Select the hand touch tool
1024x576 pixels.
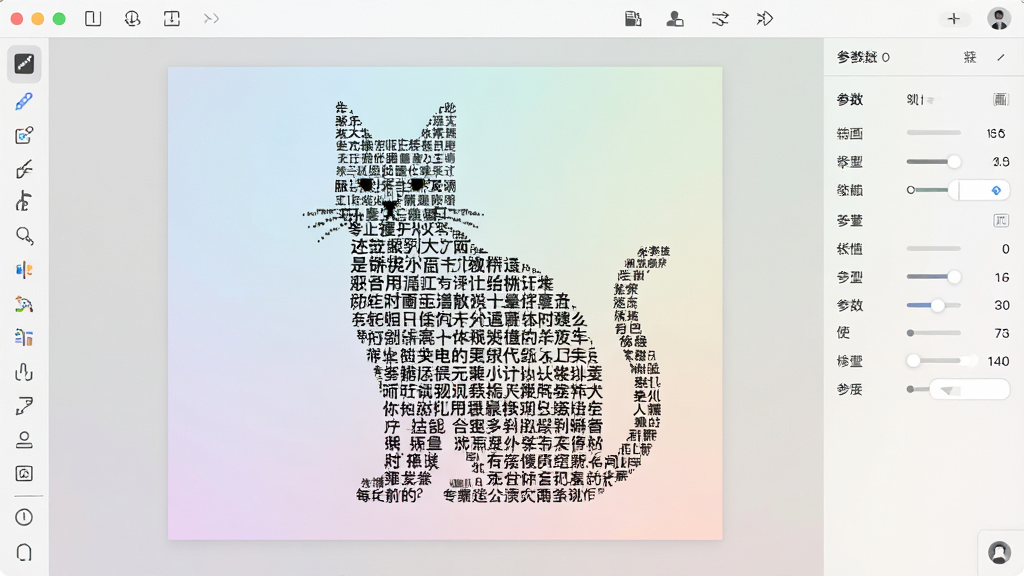point(24,372)
